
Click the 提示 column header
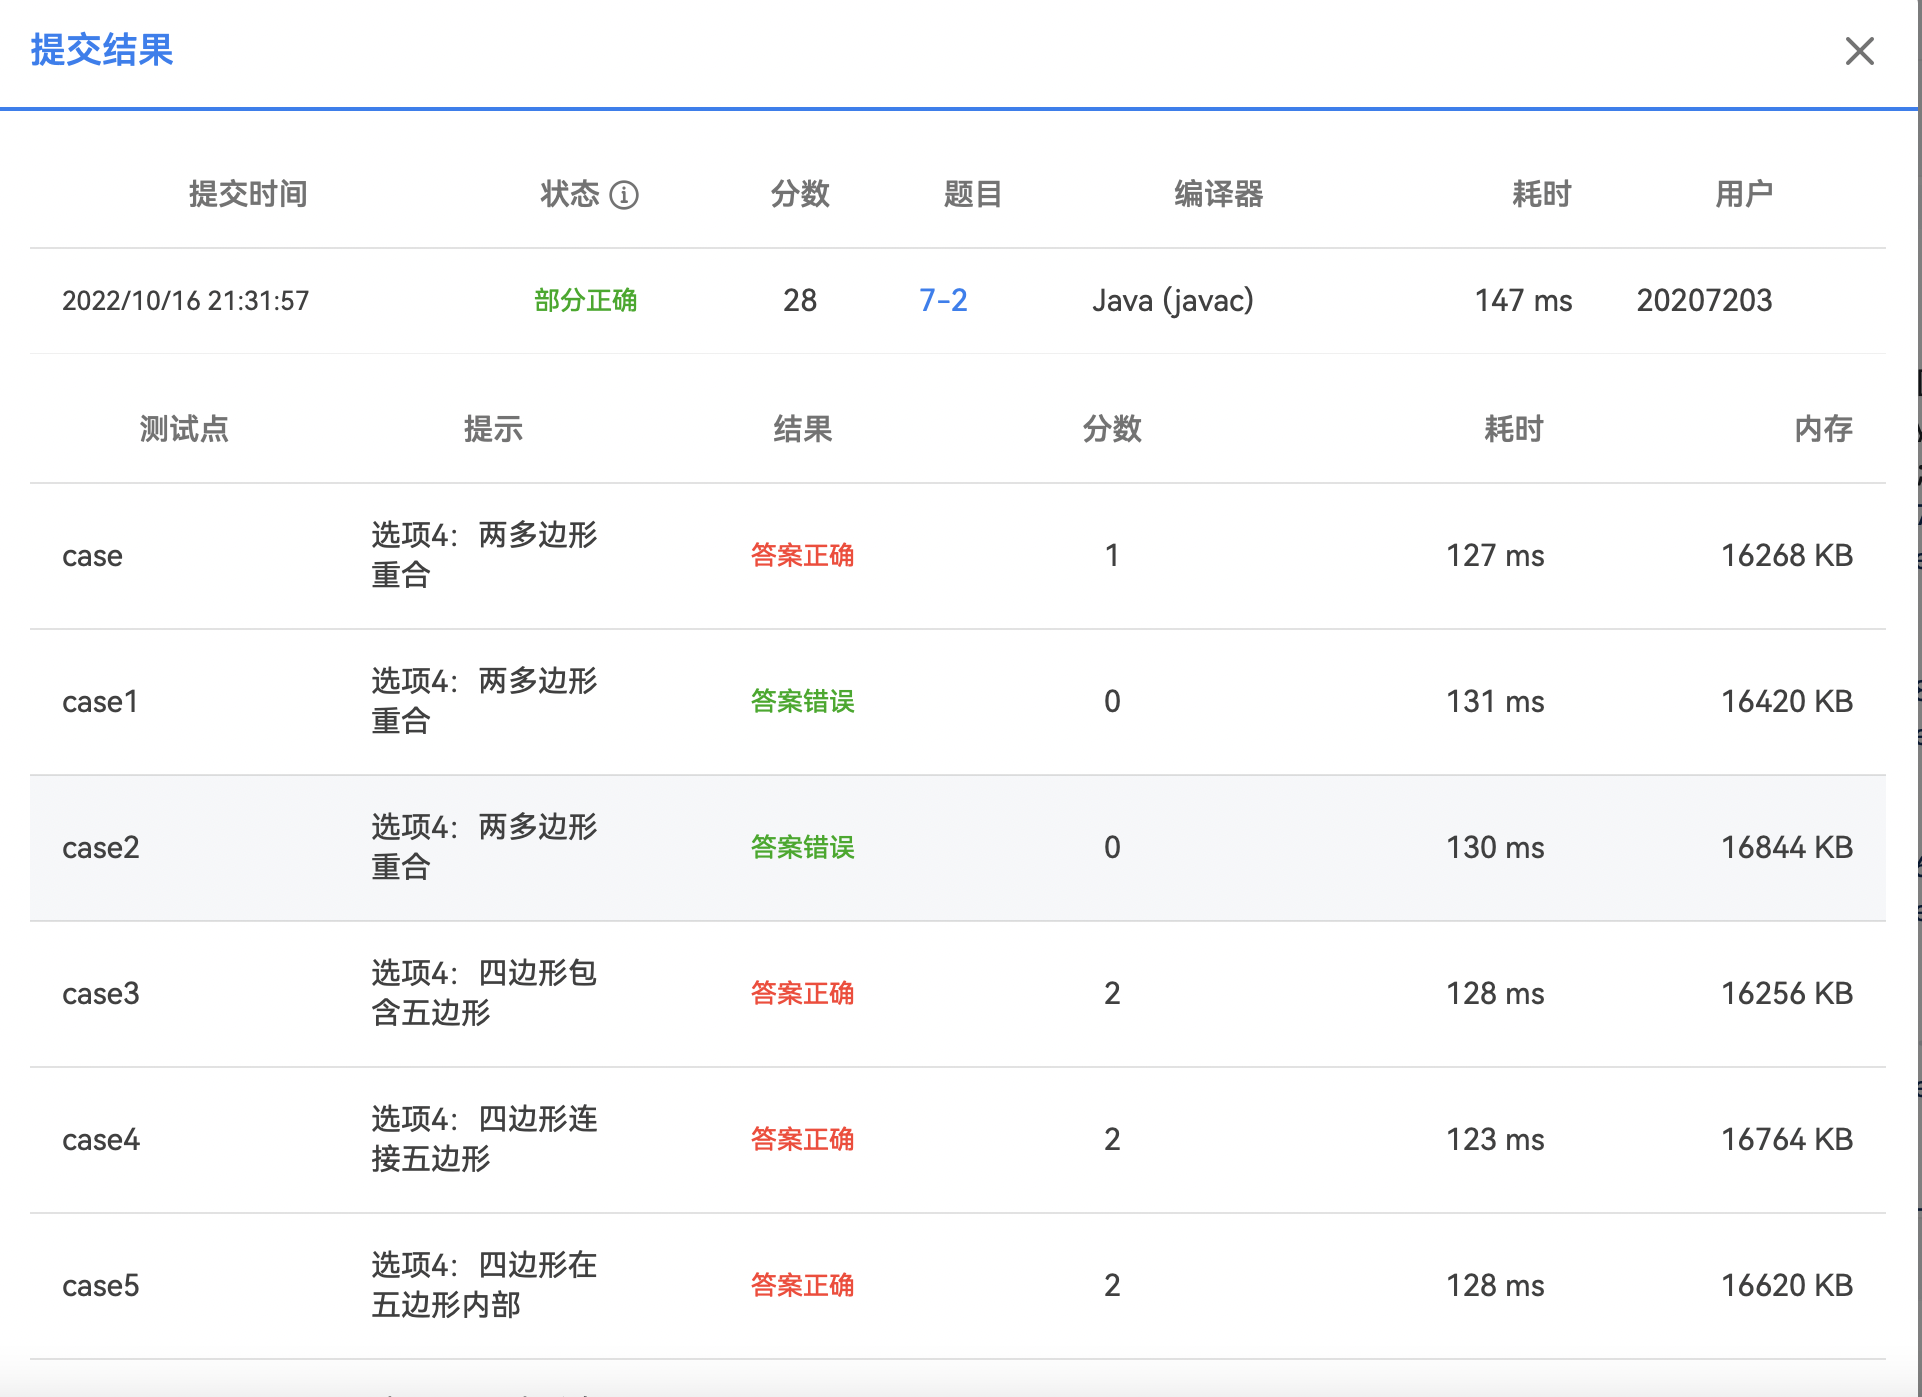click(x=493, y=429)
